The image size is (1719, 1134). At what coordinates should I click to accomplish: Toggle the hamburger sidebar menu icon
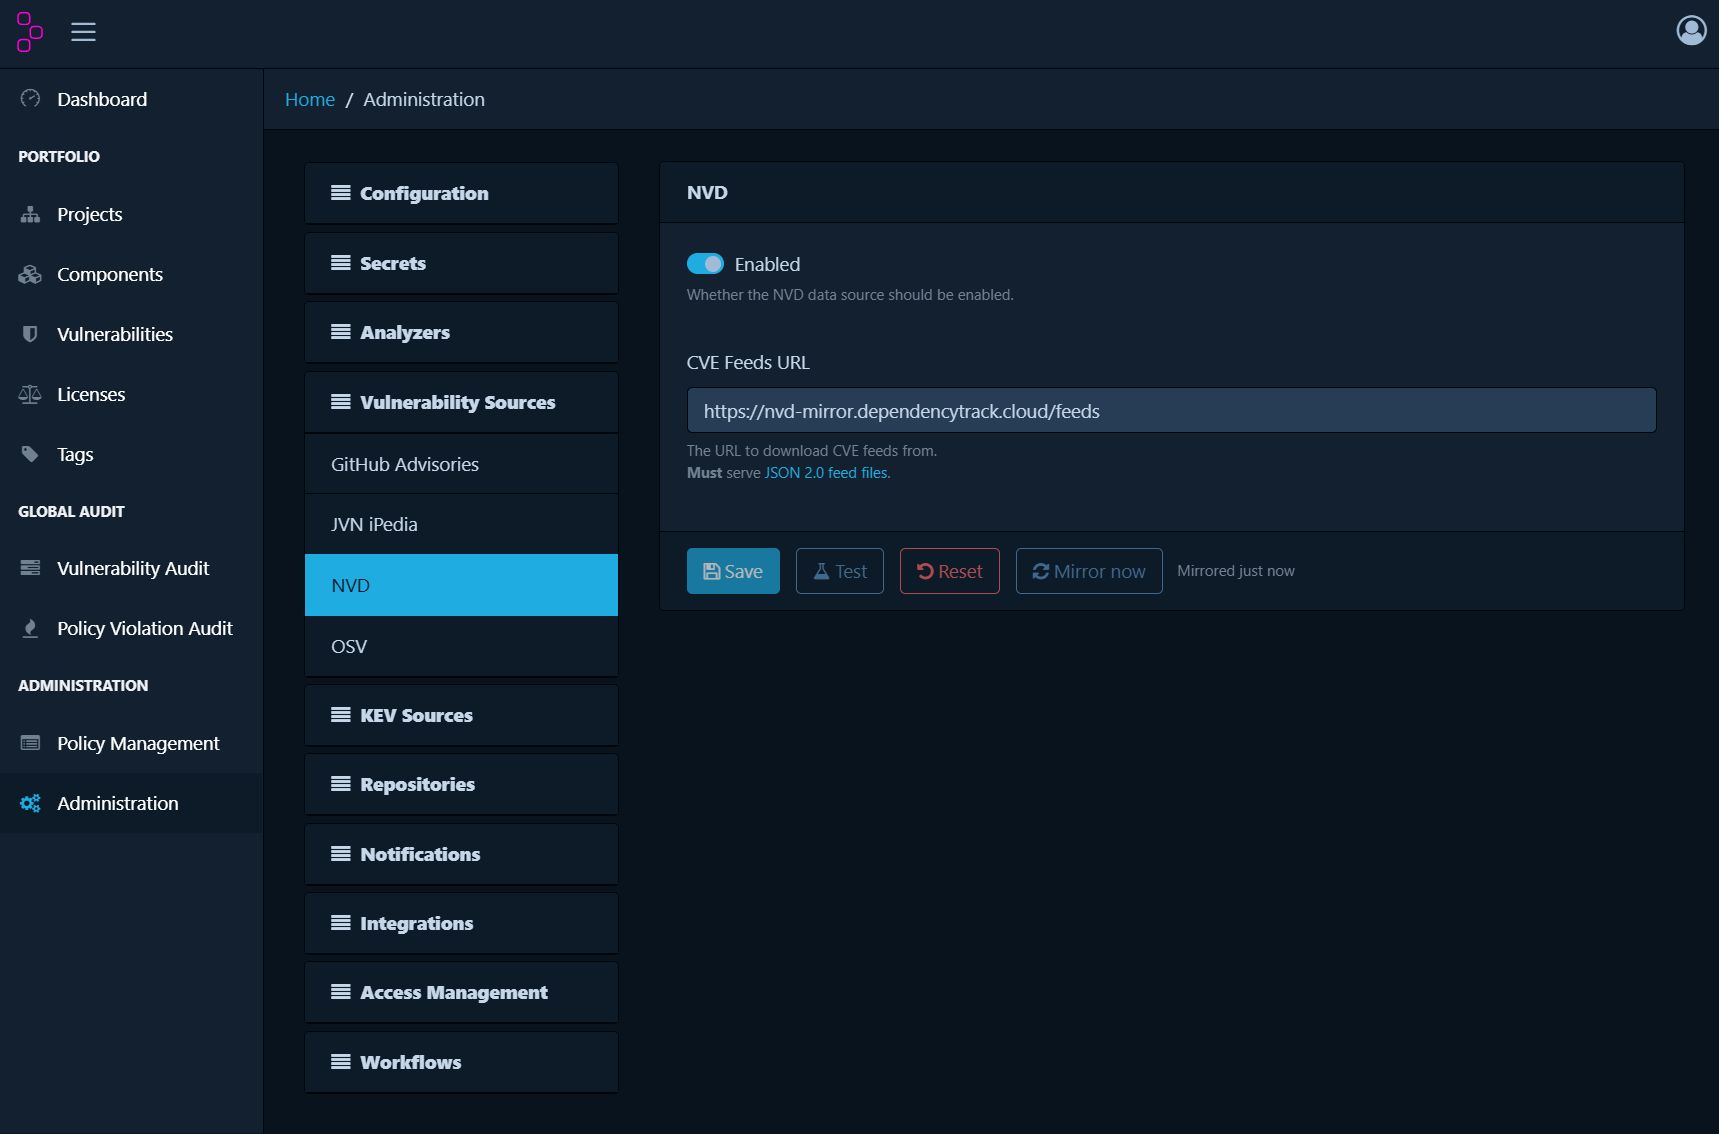coord(83,32)
